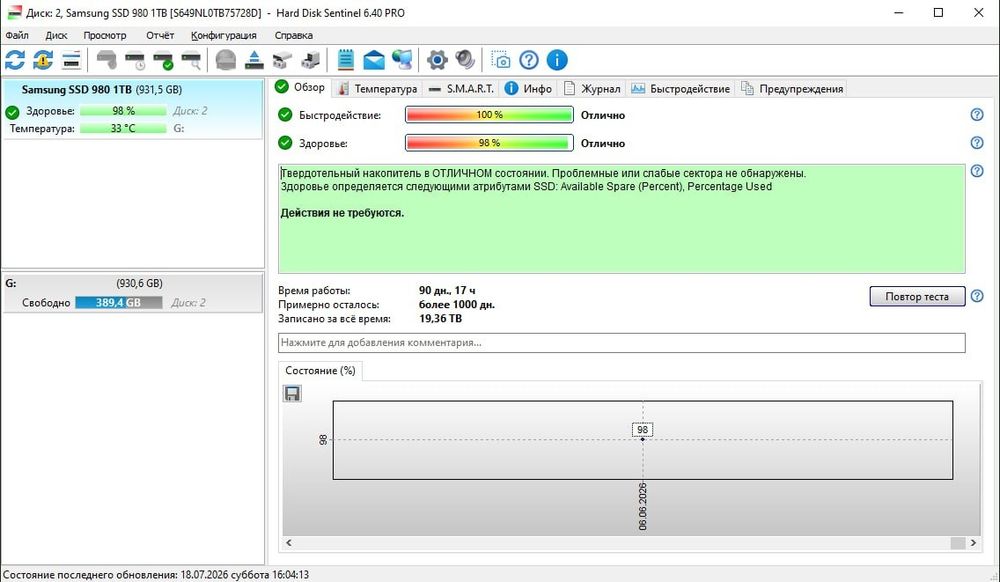The height and width of the screenshot is (582, 1000).
Task: Click the two-drives toolbar icon
Action: pos(282,61)
